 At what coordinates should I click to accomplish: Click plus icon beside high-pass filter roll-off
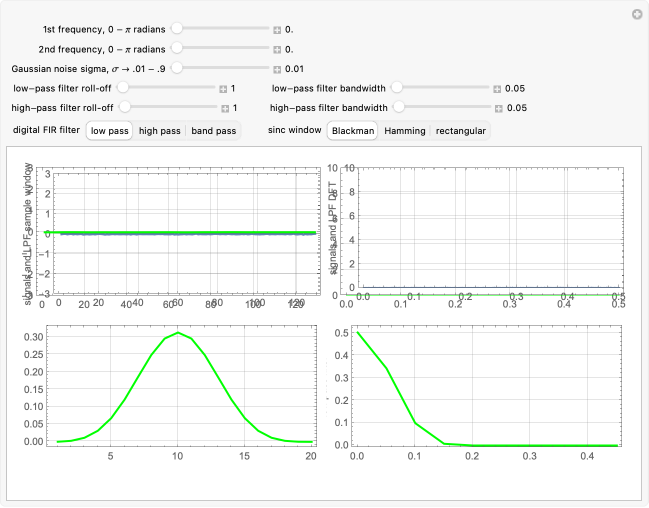click(x=224, y=107)
